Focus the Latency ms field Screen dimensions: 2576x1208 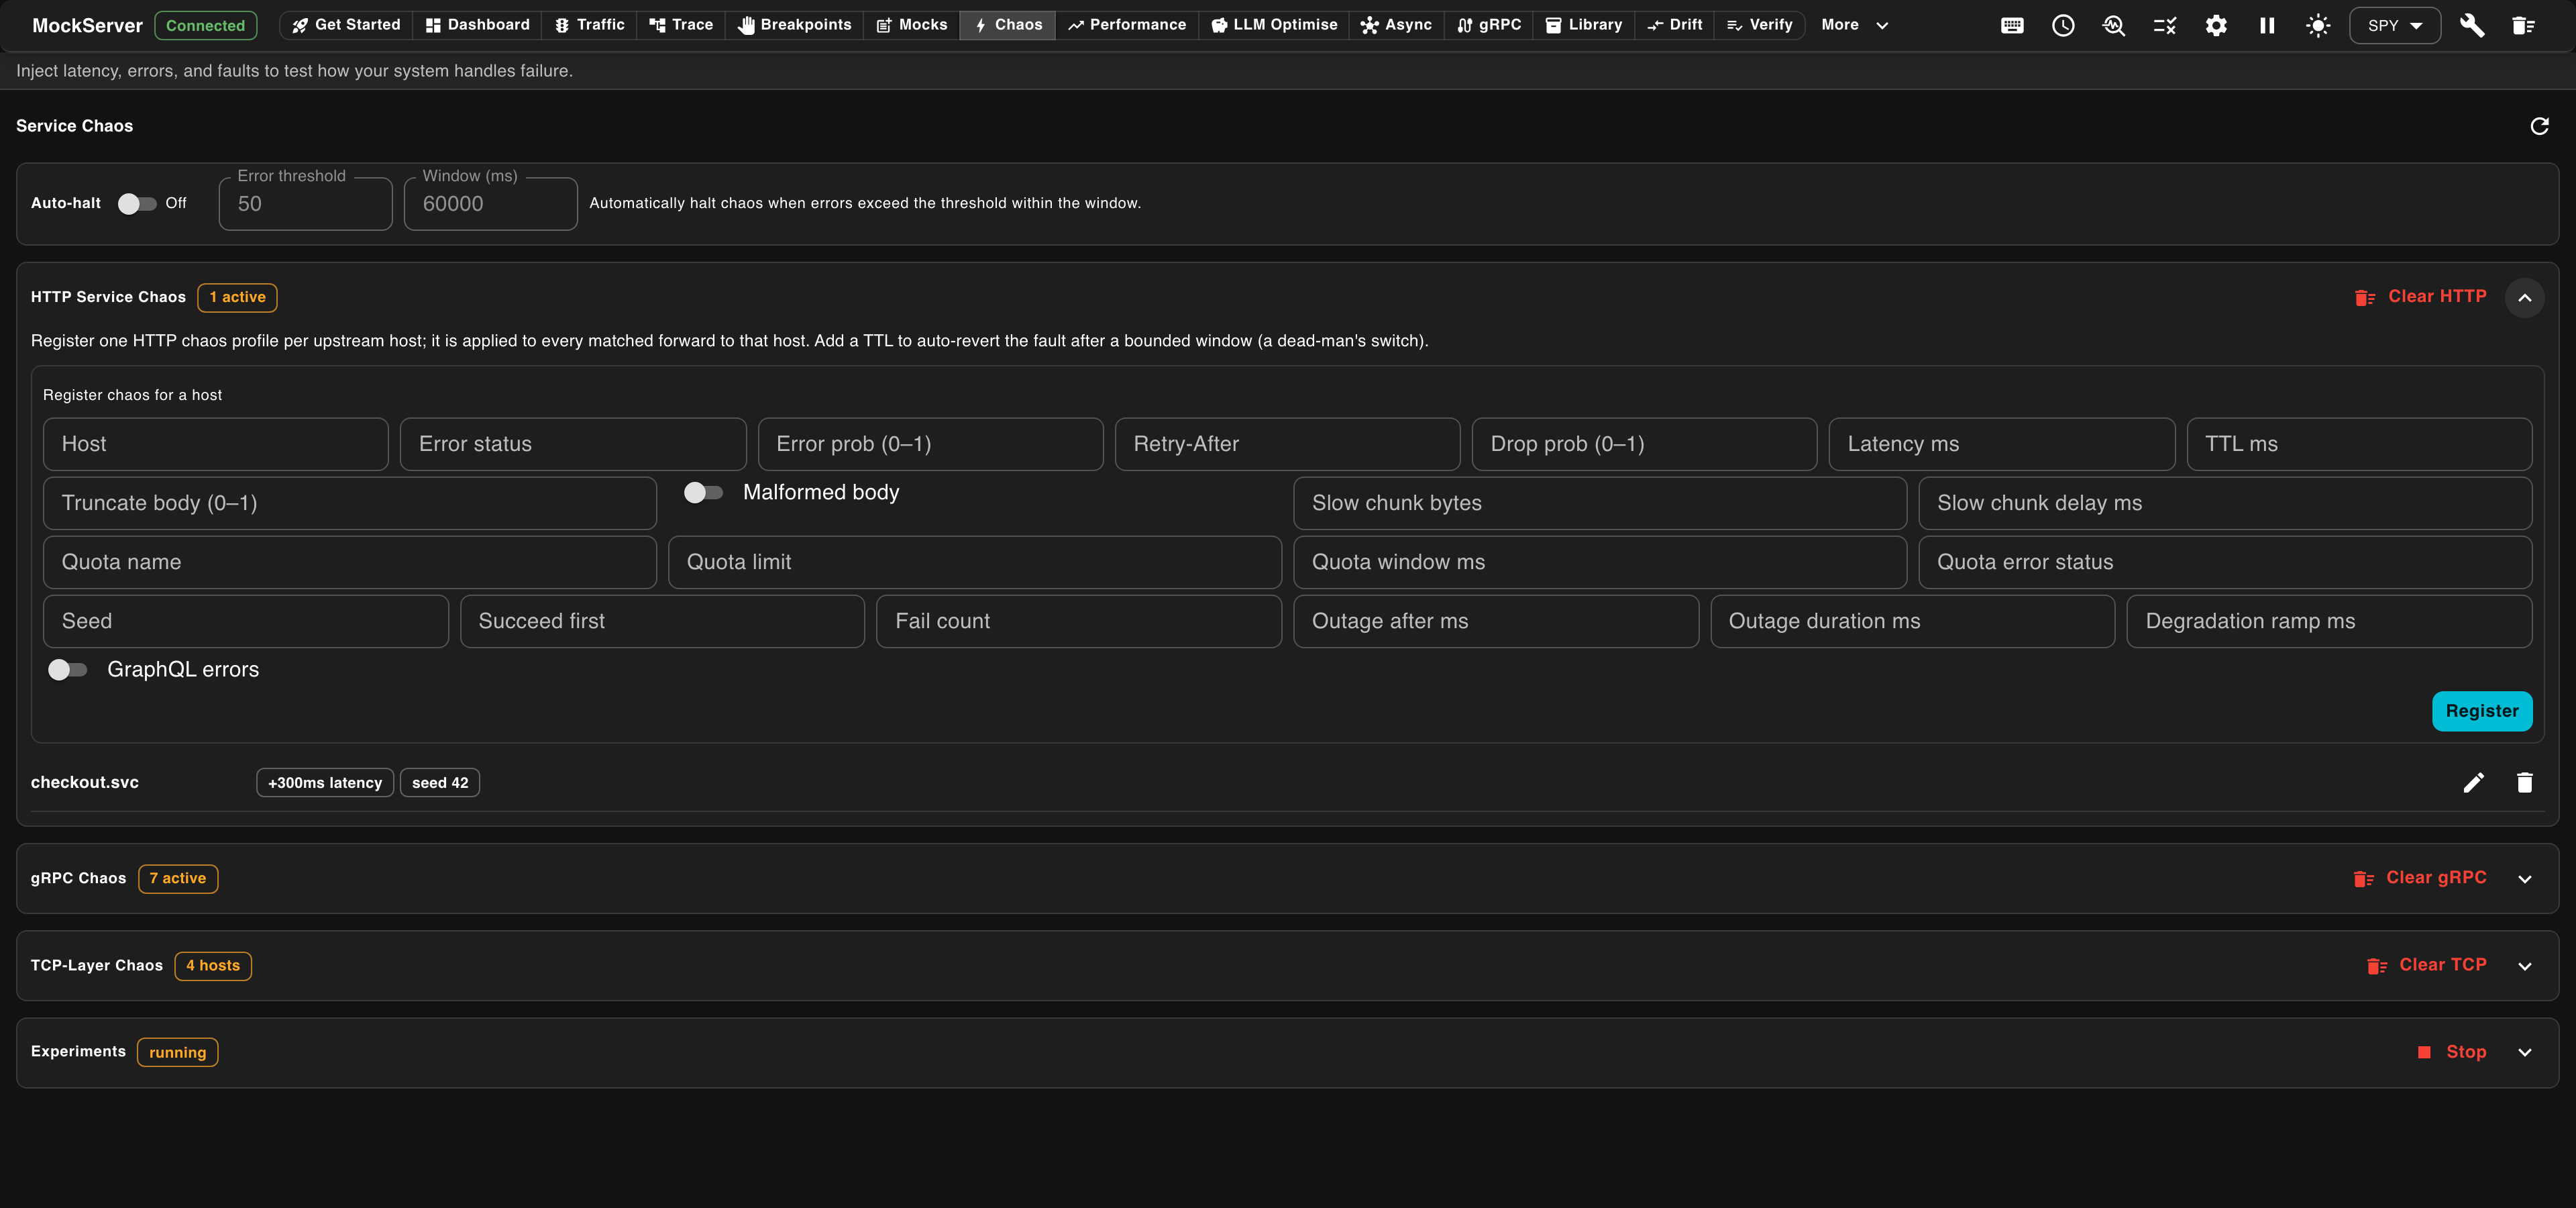click(x=2001, y=444)
